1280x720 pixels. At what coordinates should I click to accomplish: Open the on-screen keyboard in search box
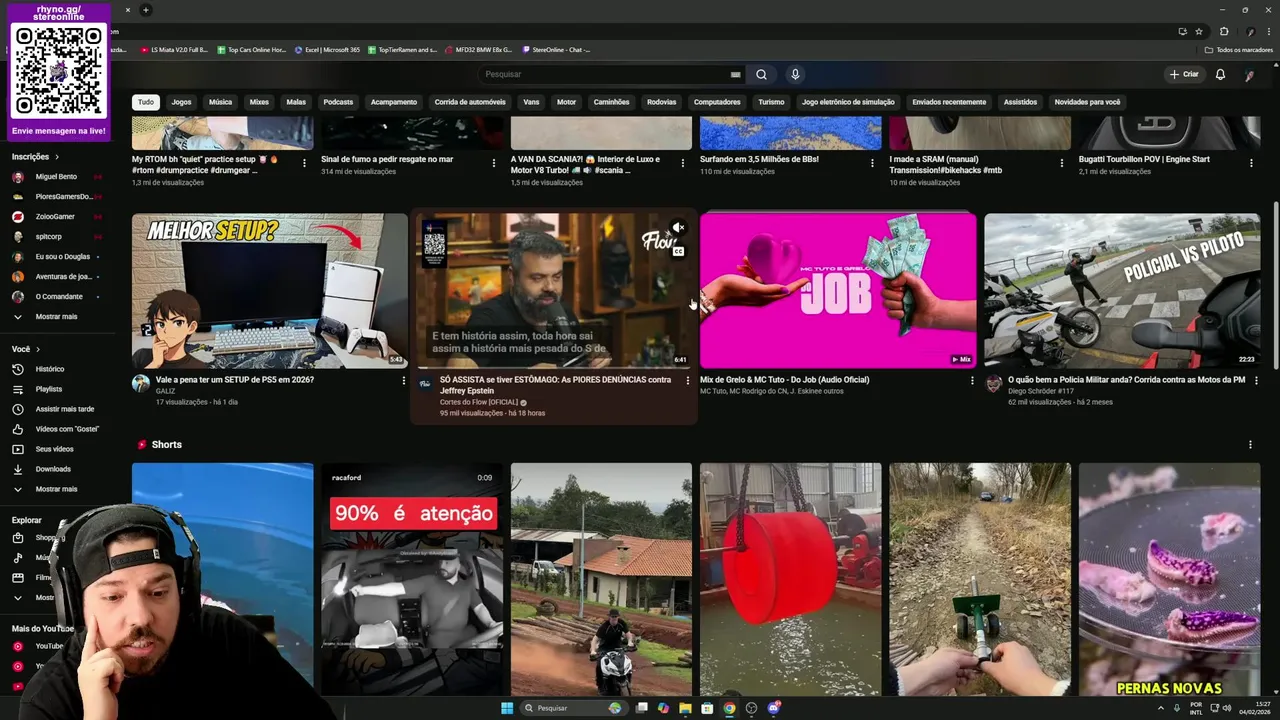(735, 74)
